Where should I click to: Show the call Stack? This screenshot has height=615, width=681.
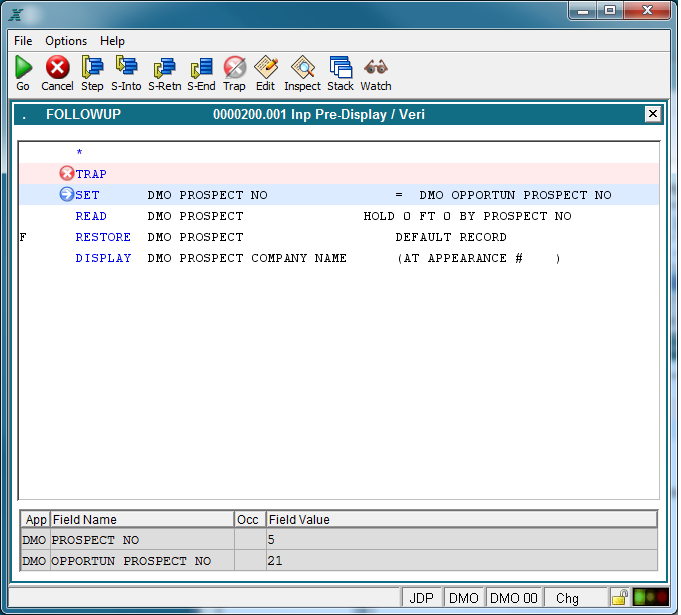click(340, 67)
